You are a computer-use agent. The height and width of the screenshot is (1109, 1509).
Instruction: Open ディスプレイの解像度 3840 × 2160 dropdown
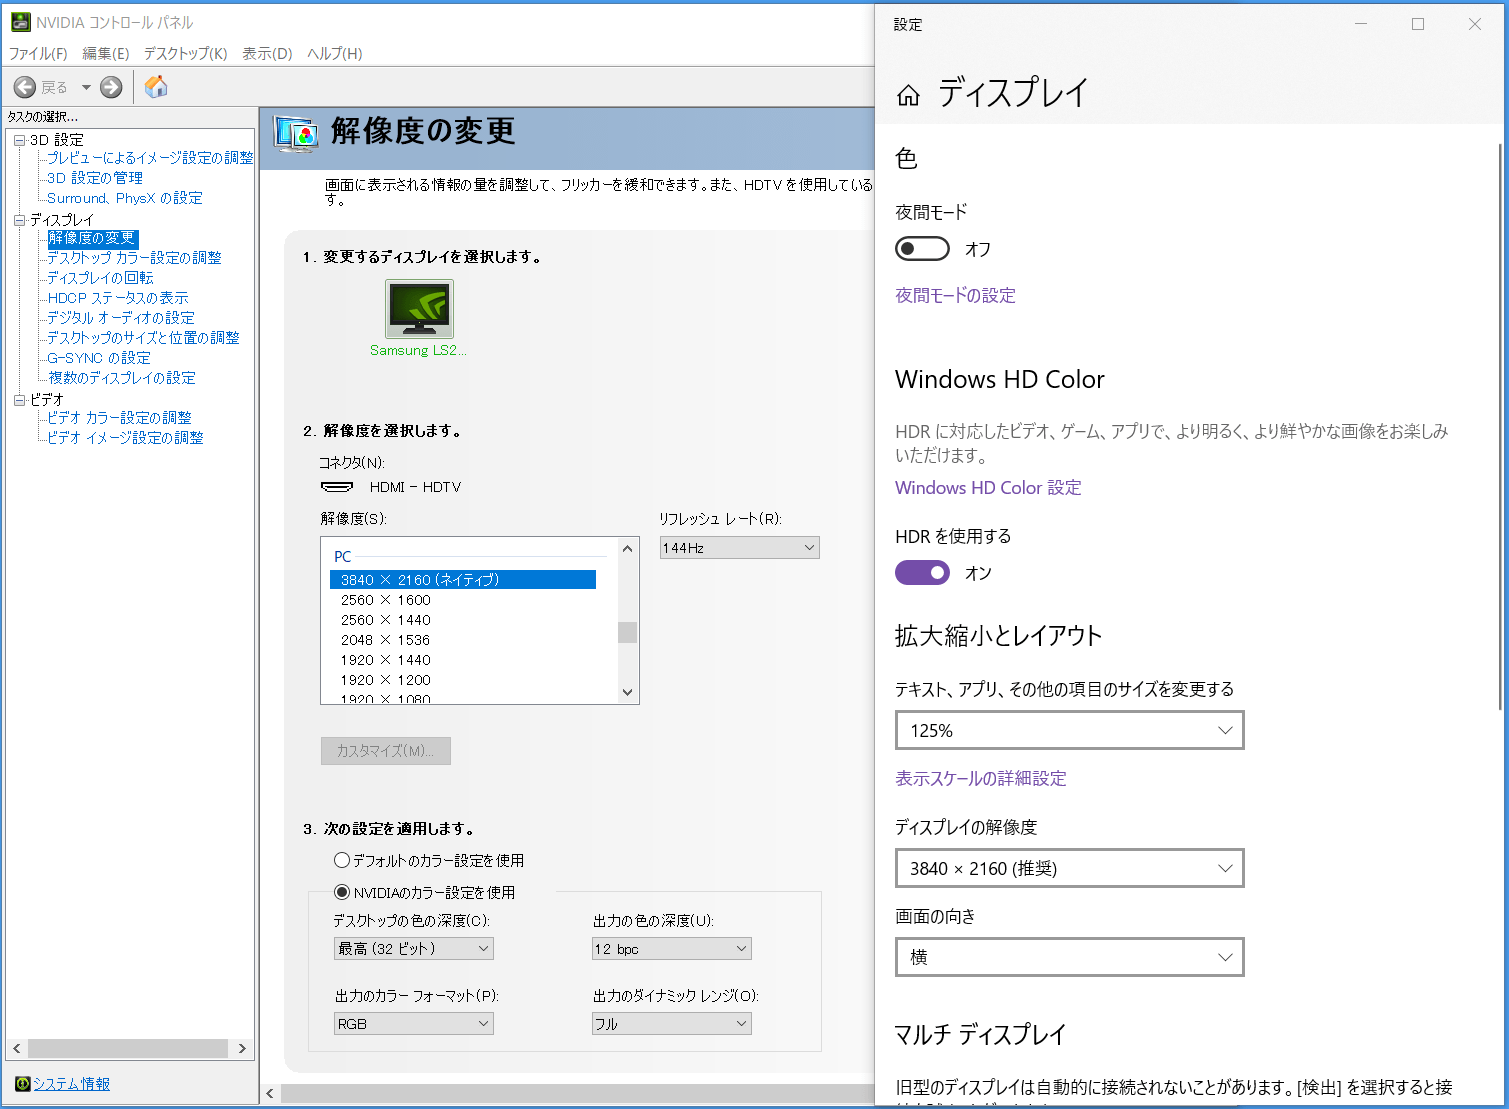coord(1070,869)
